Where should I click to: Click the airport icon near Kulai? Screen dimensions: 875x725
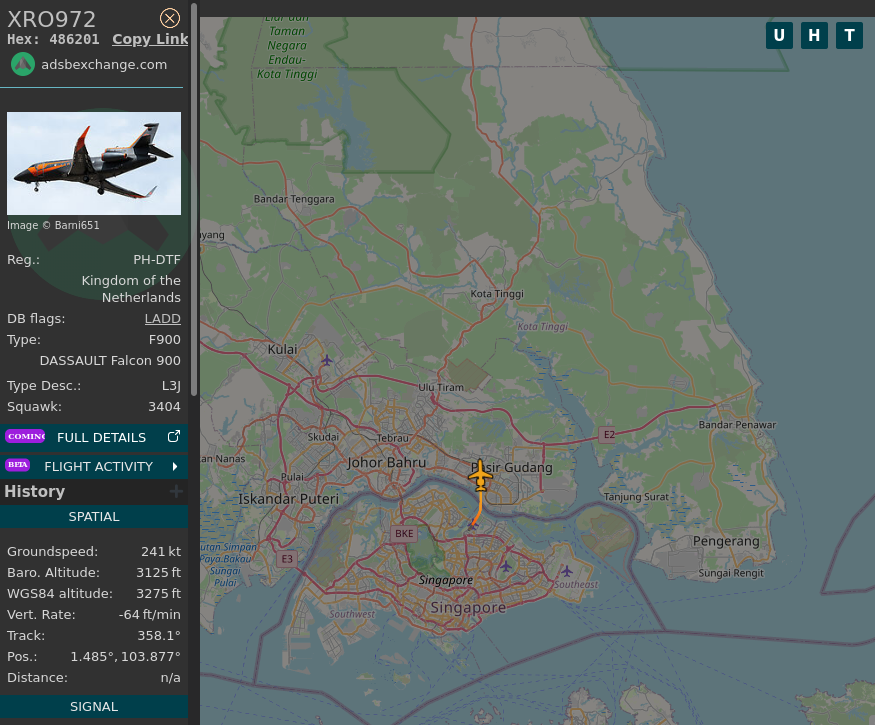(326, 361)
